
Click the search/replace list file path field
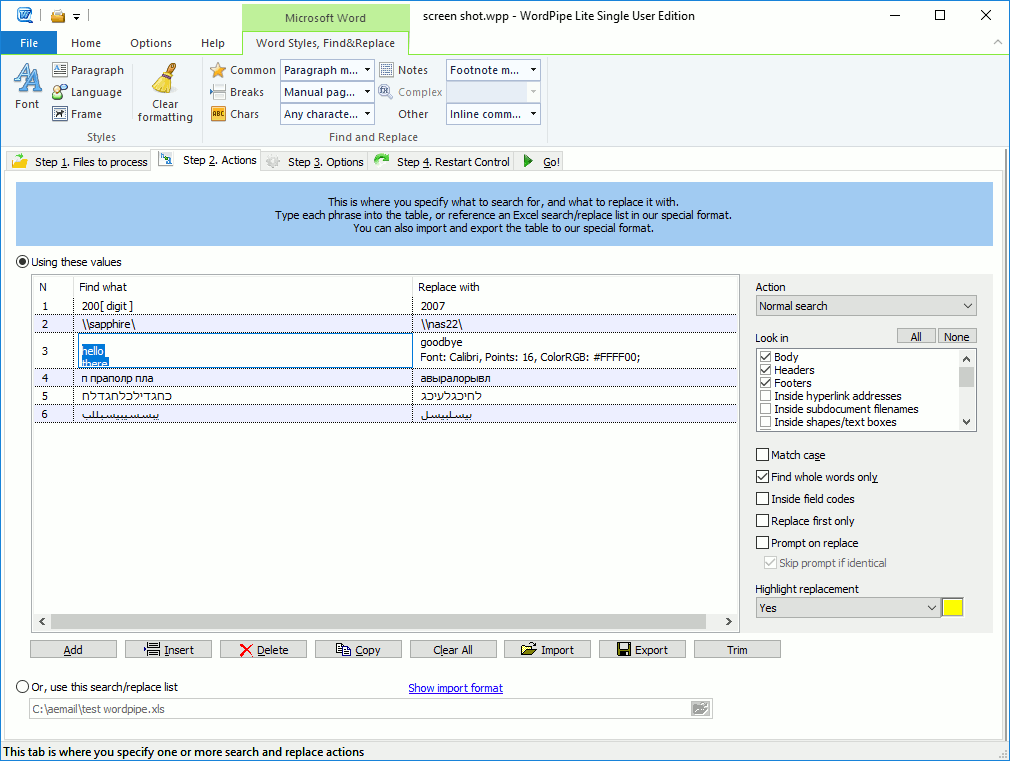[350, 708]
